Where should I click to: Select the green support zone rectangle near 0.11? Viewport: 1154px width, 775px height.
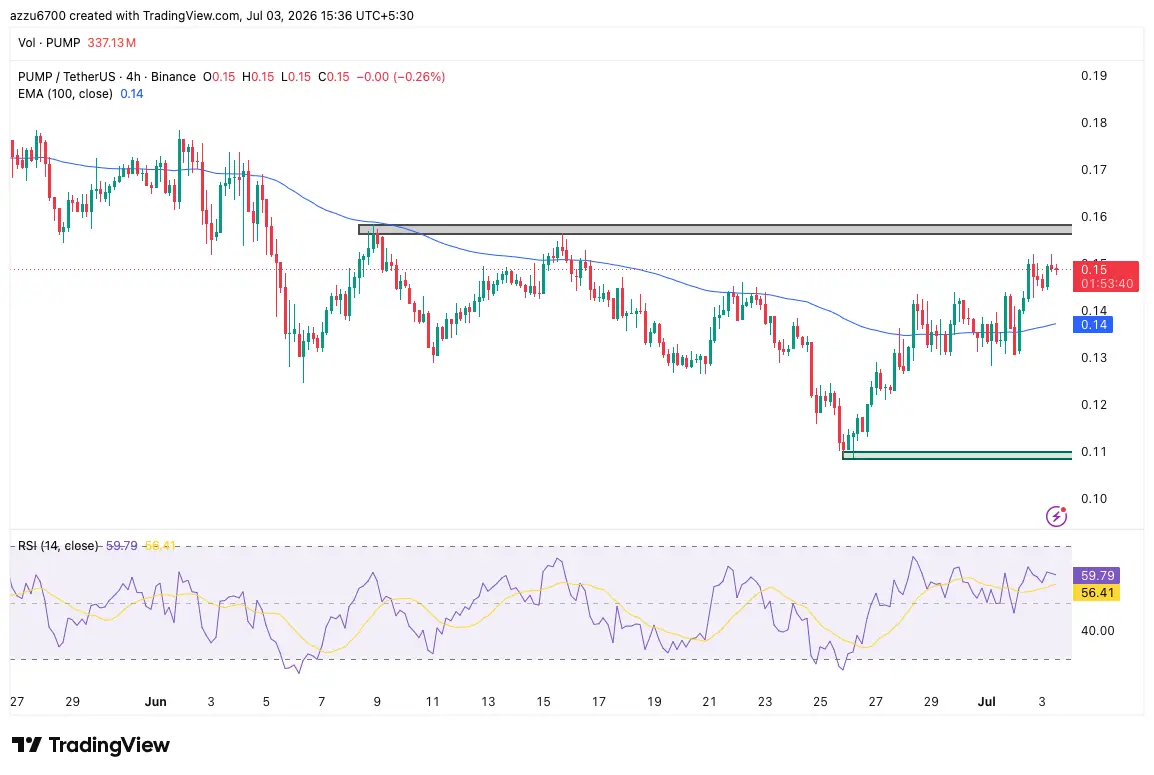coord(957,455)
